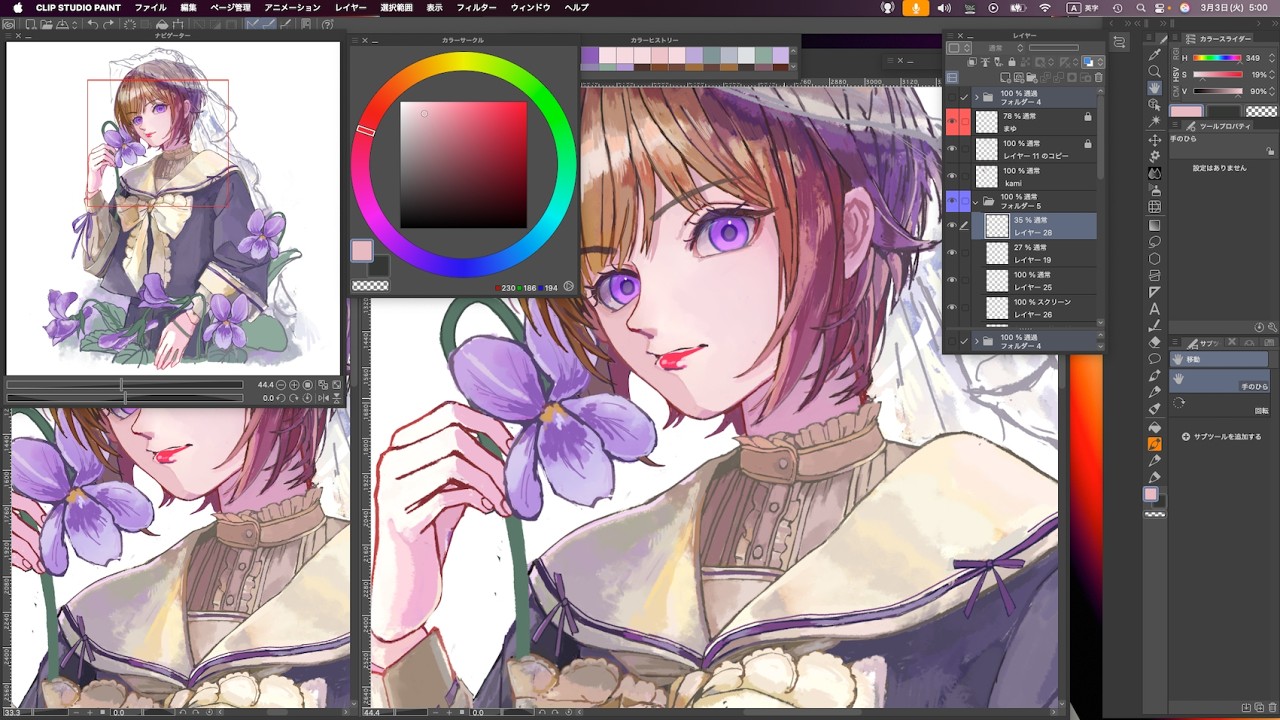The height and width of the screenshot is (720, 1280).
Task: Open the Navigator panel menu
Action: coord(9,36)
